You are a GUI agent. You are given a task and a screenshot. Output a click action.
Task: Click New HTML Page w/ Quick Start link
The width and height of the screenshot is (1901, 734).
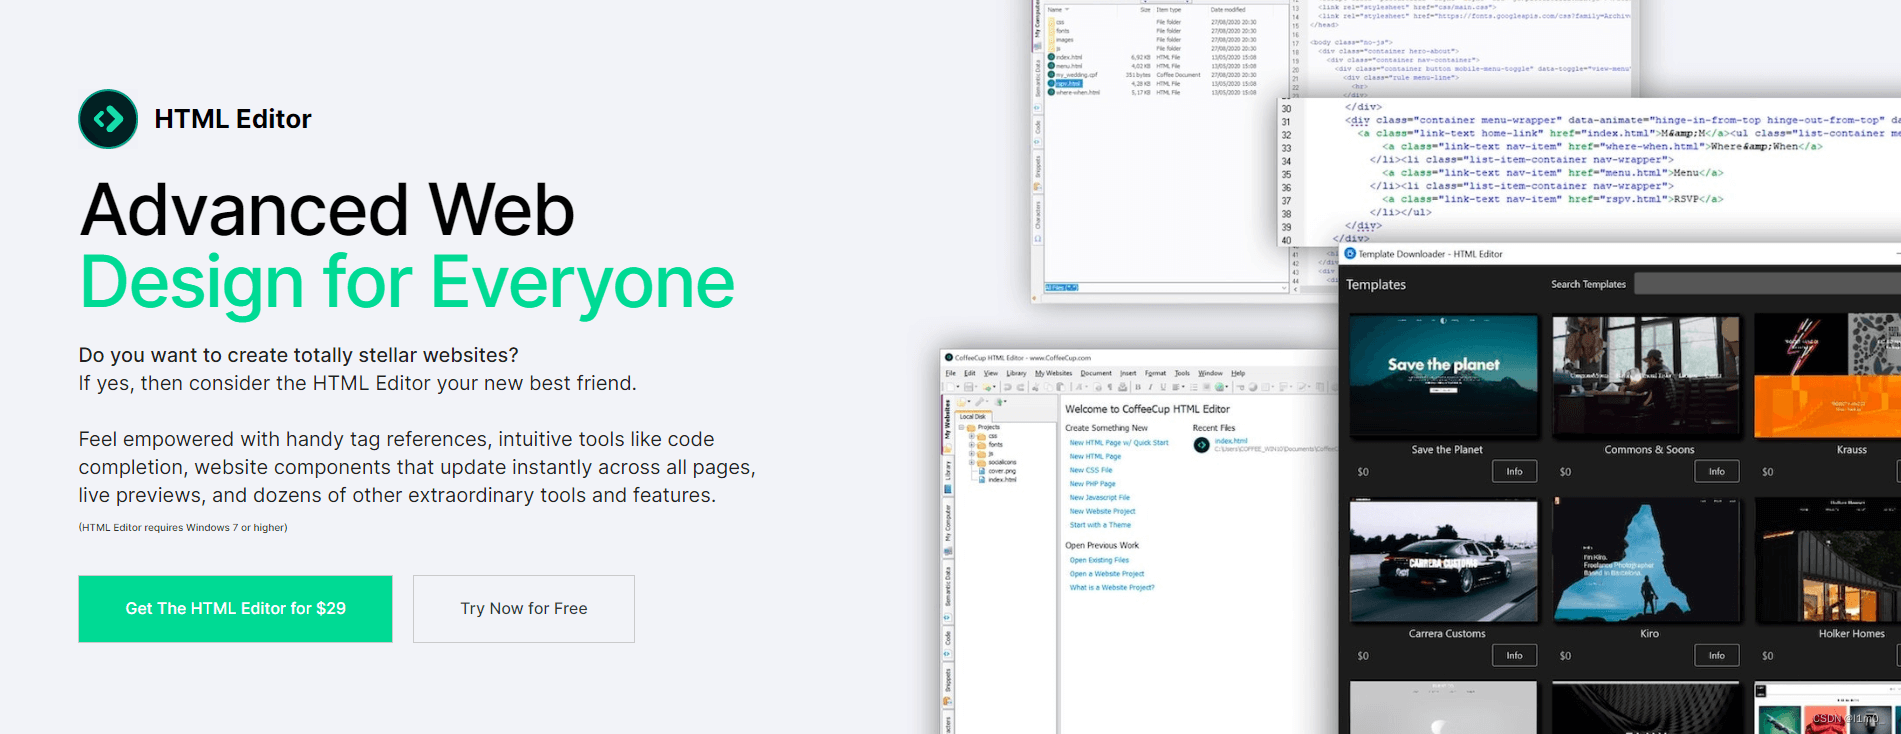pos(1118,442)
